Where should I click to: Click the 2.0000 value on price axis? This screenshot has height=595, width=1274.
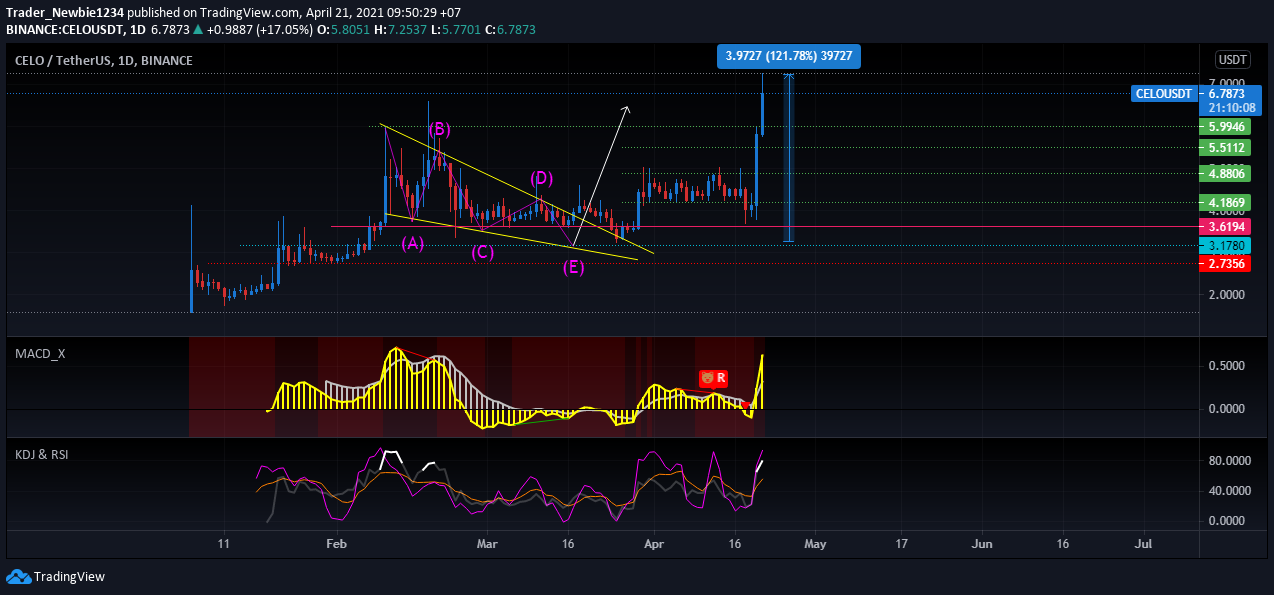pos(1226,295)
